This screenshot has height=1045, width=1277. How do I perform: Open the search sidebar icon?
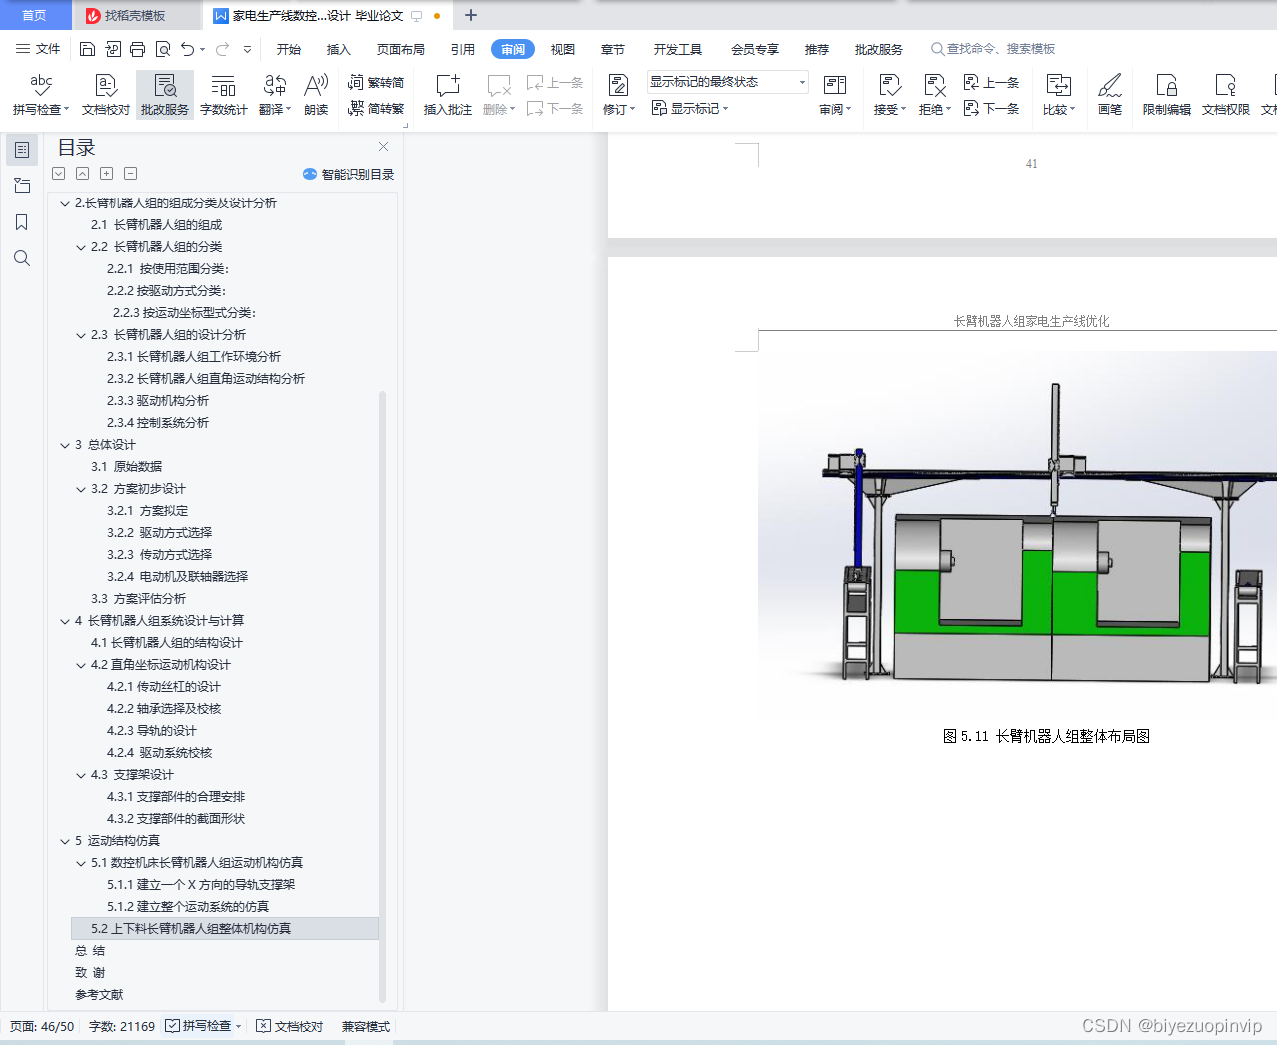(22, 258)
